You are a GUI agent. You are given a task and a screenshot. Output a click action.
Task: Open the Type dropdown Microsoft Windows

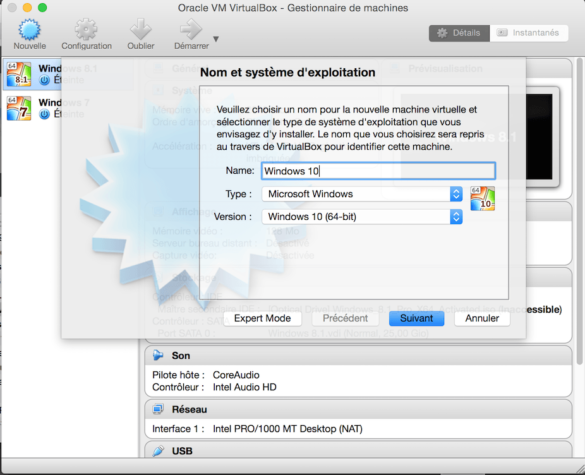coord(362,194)
